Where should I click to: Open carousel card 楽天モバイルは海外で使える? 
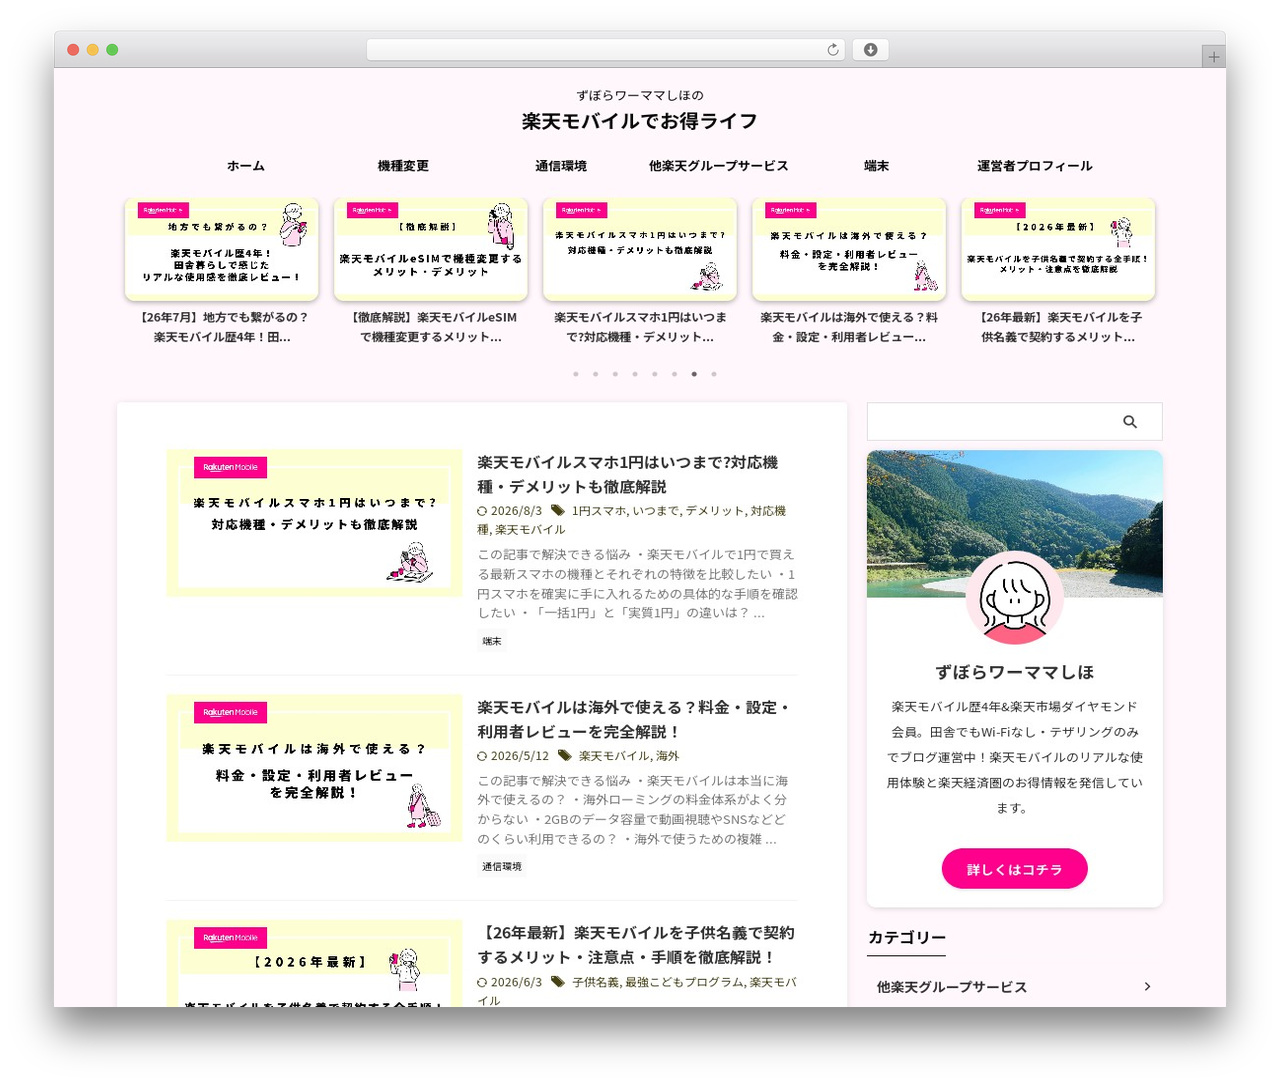click(x=849, y=272)
